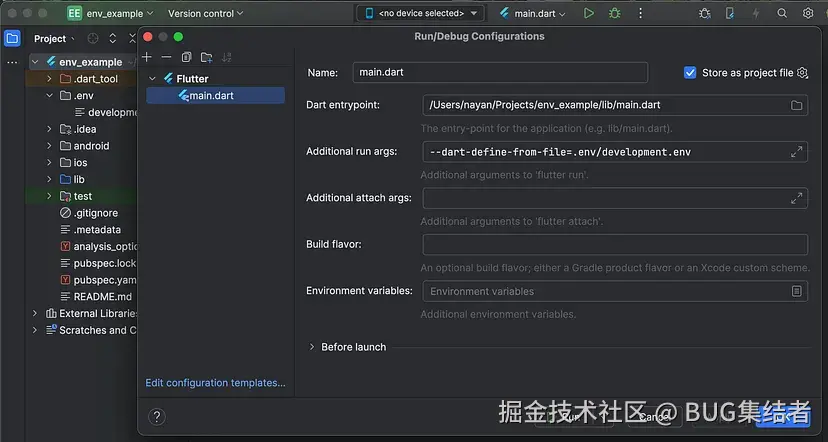Expand the lib folder chevron
This screenshot has height=442, width=828.
click(x=49, y=180)
